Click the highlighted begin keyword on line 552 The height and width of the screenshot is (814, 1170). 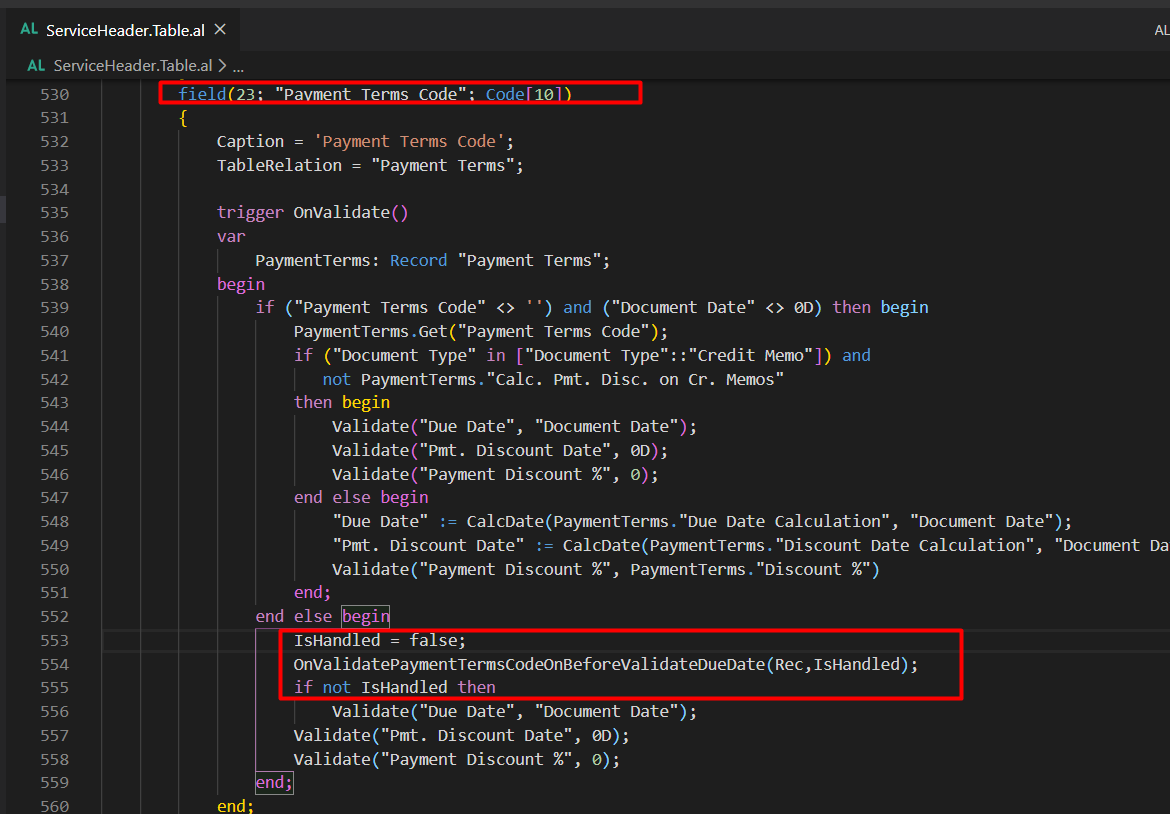pos(366,616)
